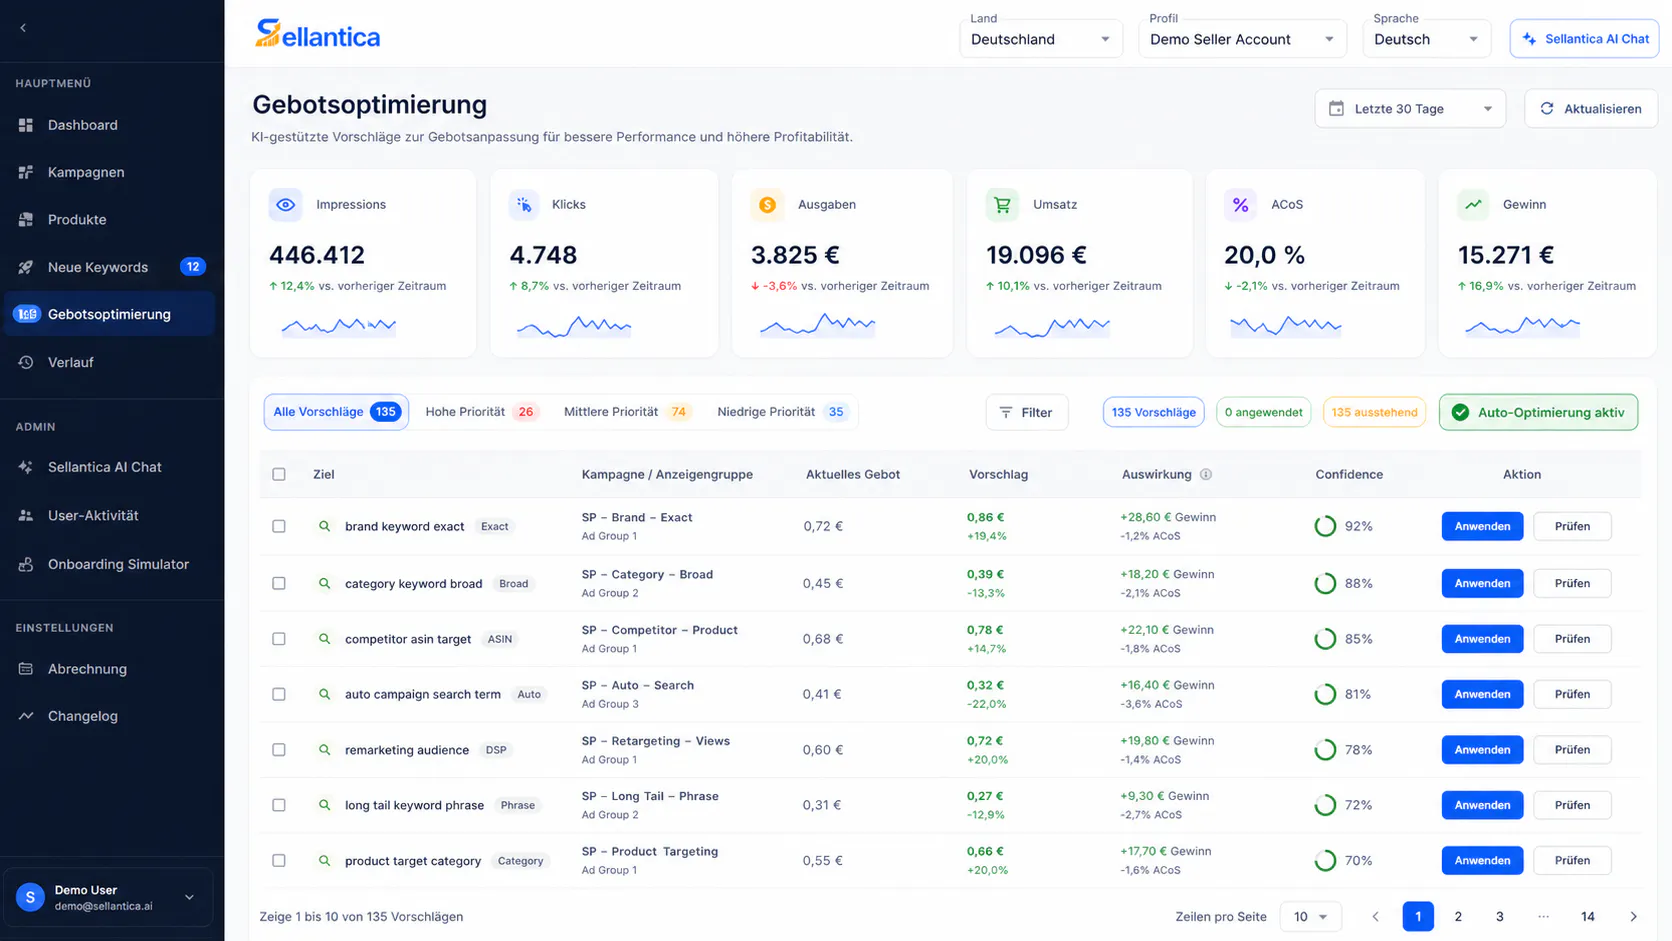Check the auto campaign search term row
The width and height of the screenshot is (1672, 941).
pyautogui.click(x=279, y=694)
